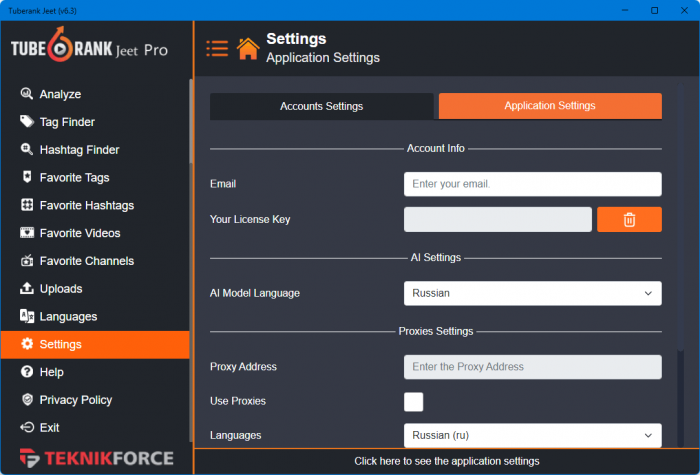This screenshot has height=475, width=700.
Task: Click the Privacy Policy shield icon
Action: [x=27, y=400]
